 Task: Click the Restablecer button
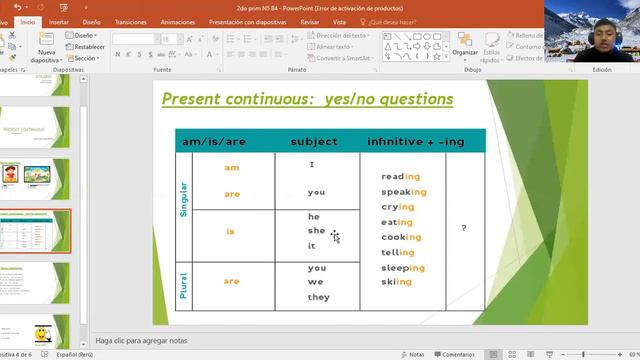click(85, 47)
